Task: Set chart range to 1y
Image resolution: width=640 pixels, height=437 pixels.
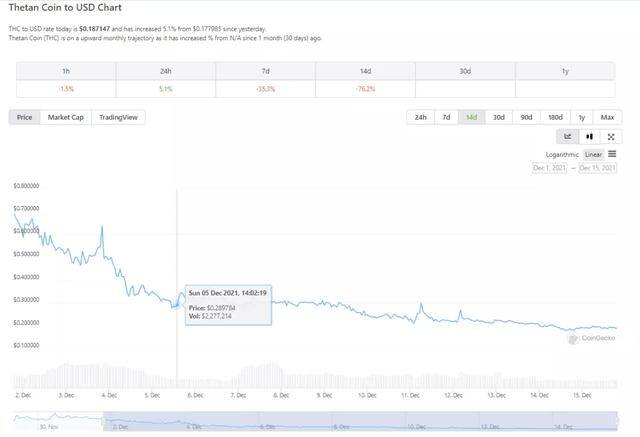Action: point(582,117)
